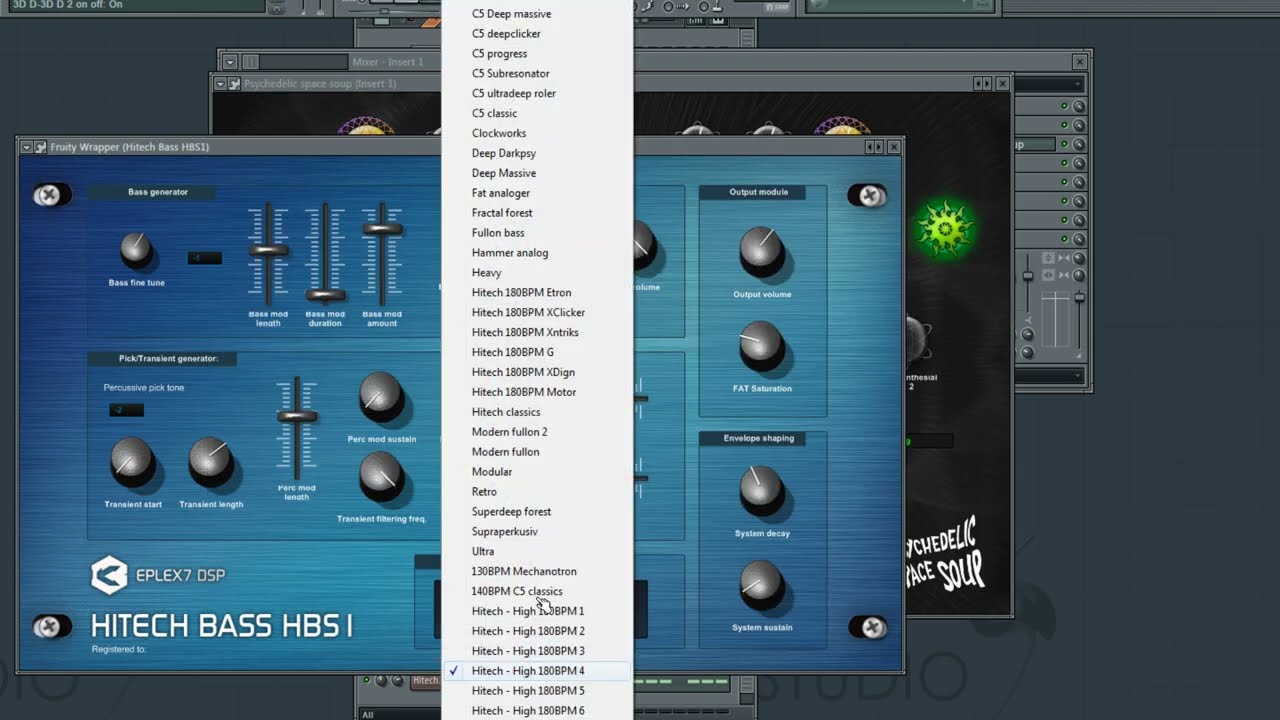Viewport: 1280px width, 720px height.
Task: Click the Transient filtering freq. knob
Action: click(381, 477)
